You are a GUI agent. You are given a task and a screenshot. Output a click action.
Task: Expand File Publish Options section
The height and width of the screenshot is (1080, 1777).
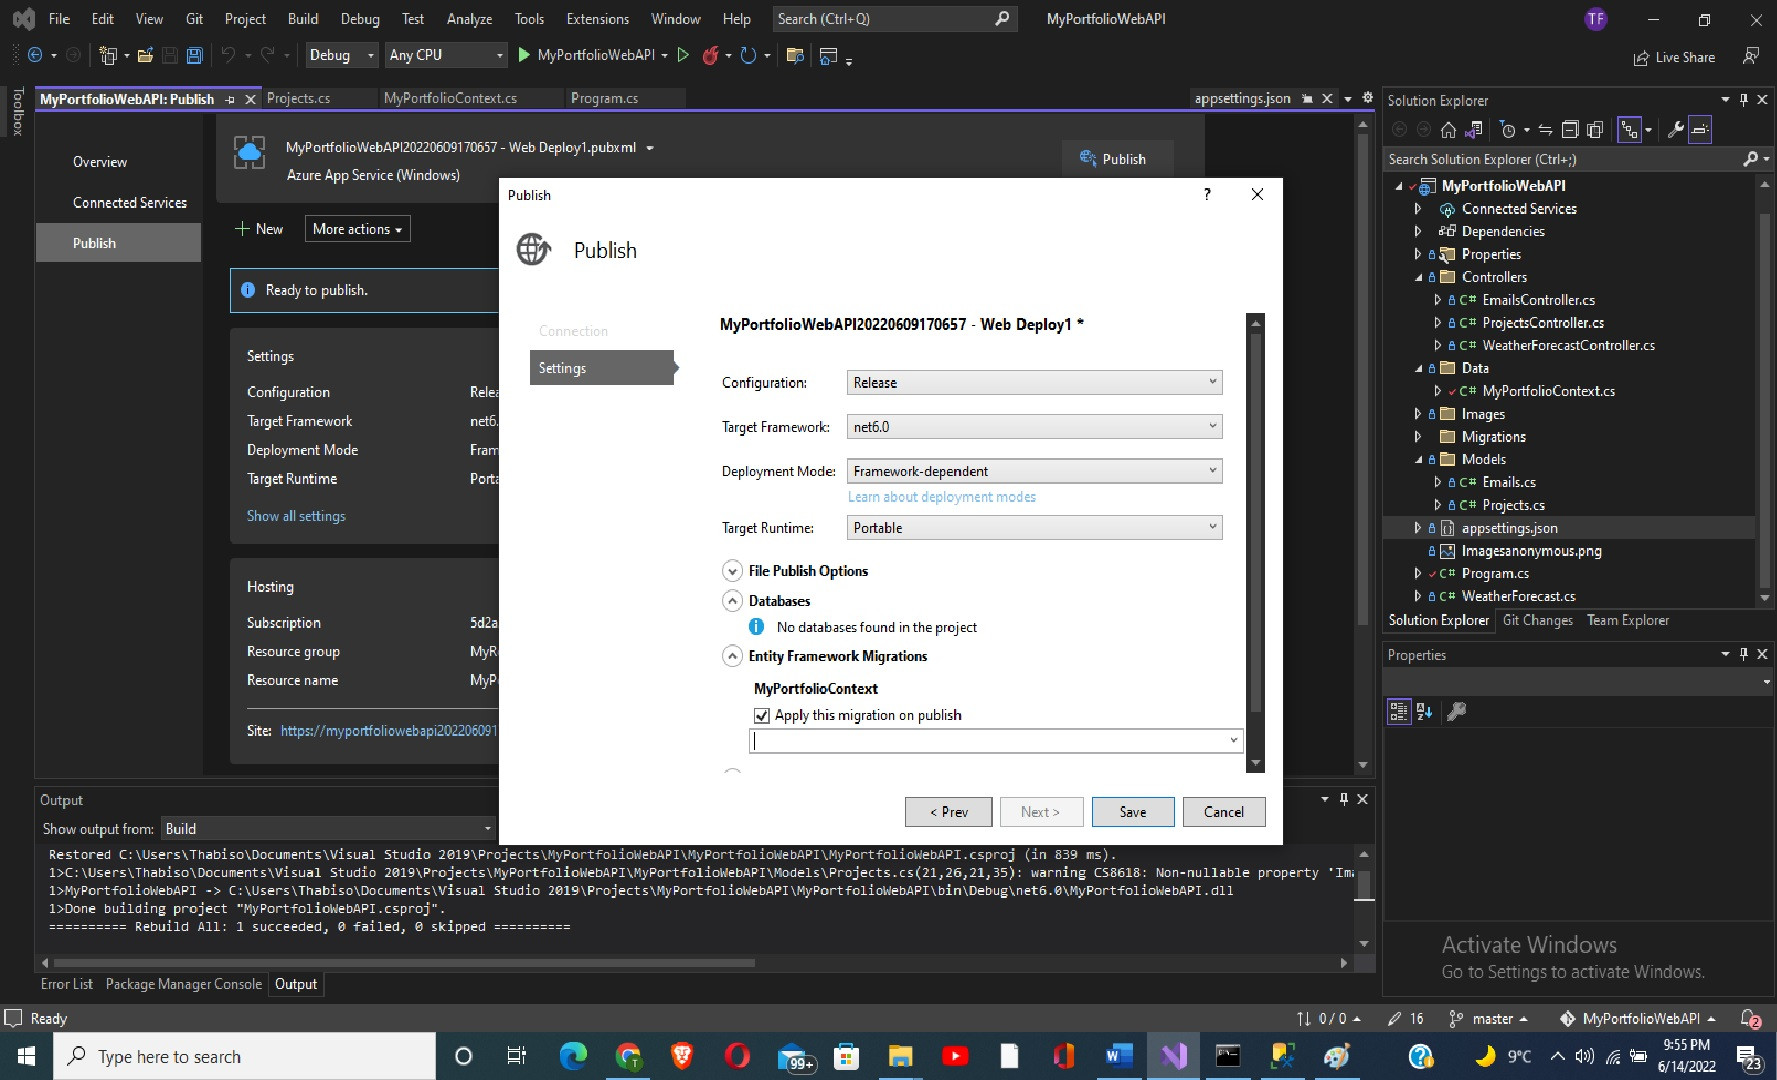733,571
